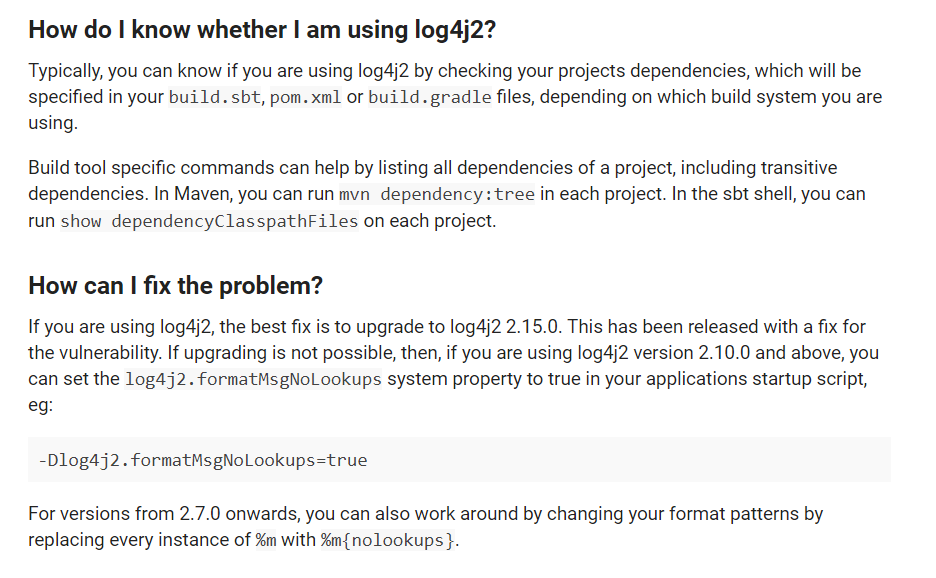Click the standalone %m inline code
This screenshot has height=578, width=936.
(266, 540)
